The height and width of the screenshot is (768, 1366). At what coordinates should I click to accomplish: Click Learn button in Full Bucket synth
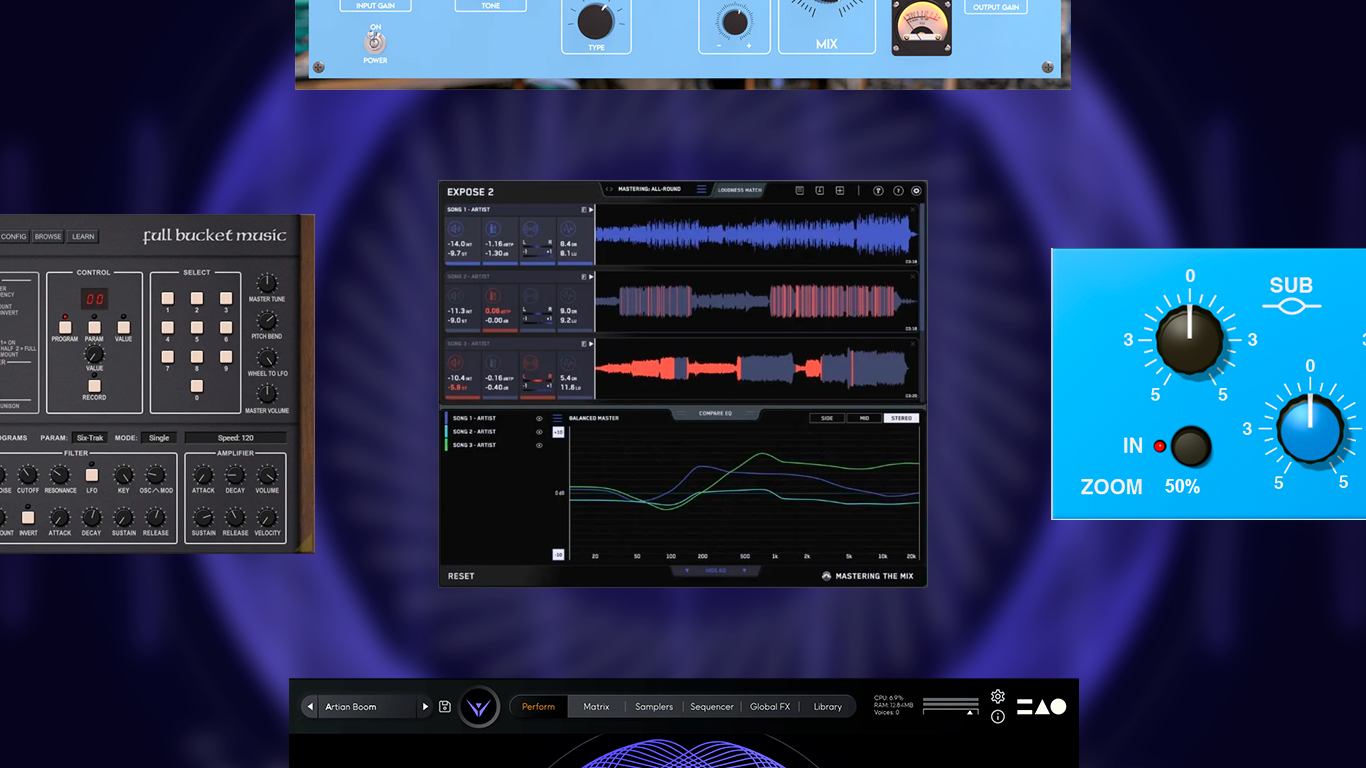pos(83,237)
